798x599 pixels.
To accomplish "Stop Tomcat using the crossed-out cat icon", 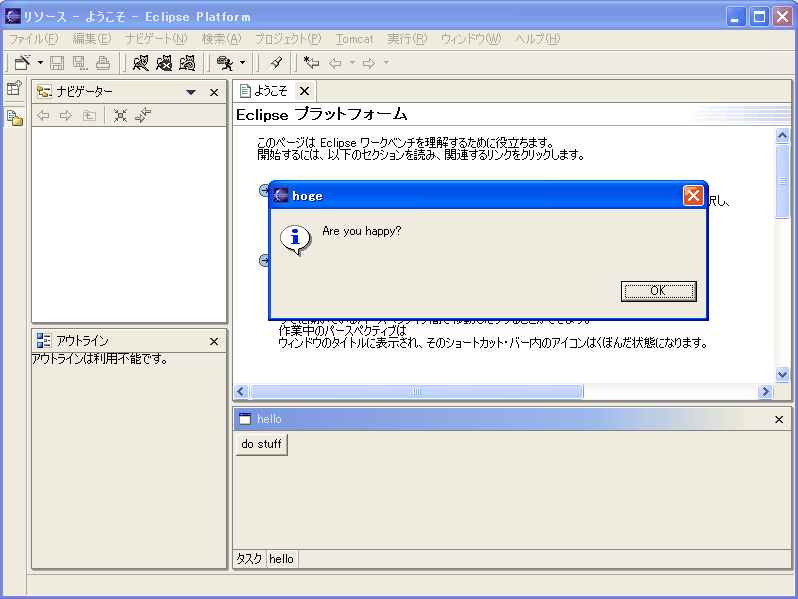I will (164, 63).
